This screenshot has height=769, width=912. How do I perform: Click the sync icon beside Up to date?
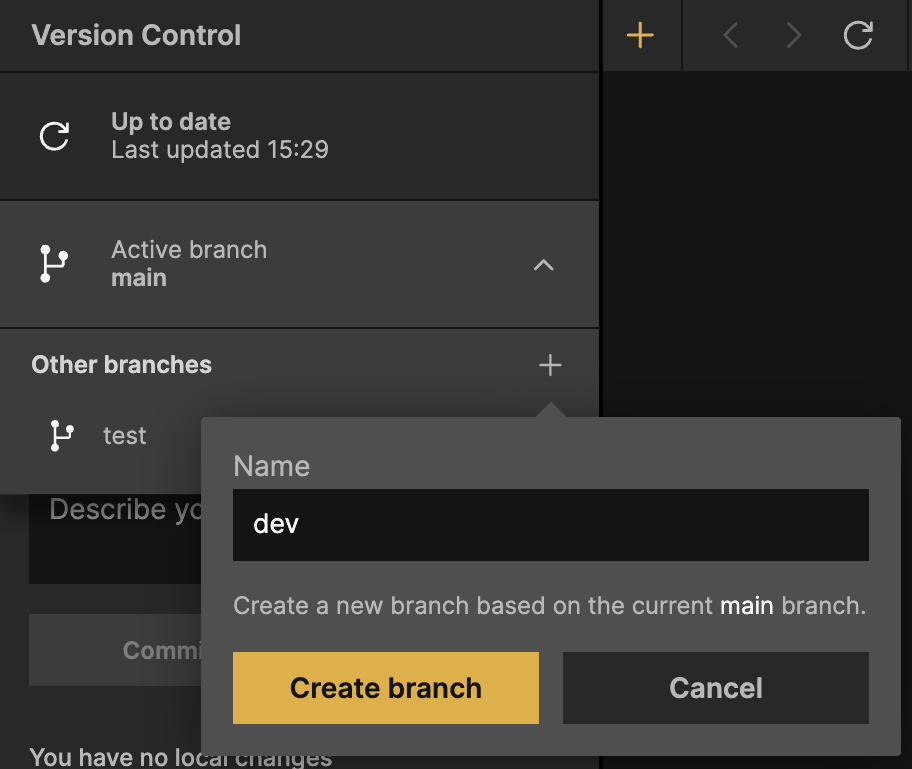54,136
